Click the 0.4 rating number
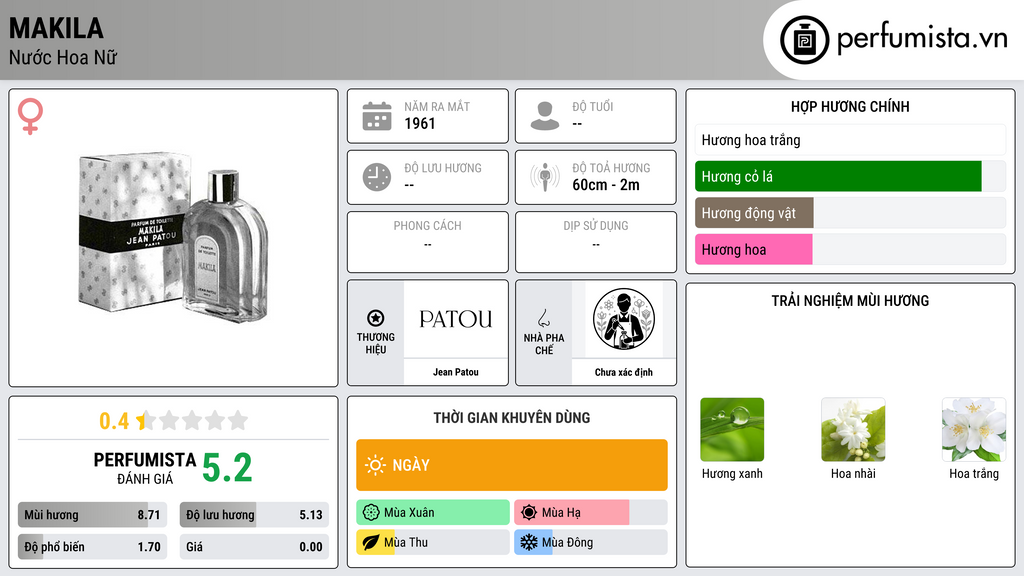The height and width of the screenshot is (576, 1024). [114, 421]
